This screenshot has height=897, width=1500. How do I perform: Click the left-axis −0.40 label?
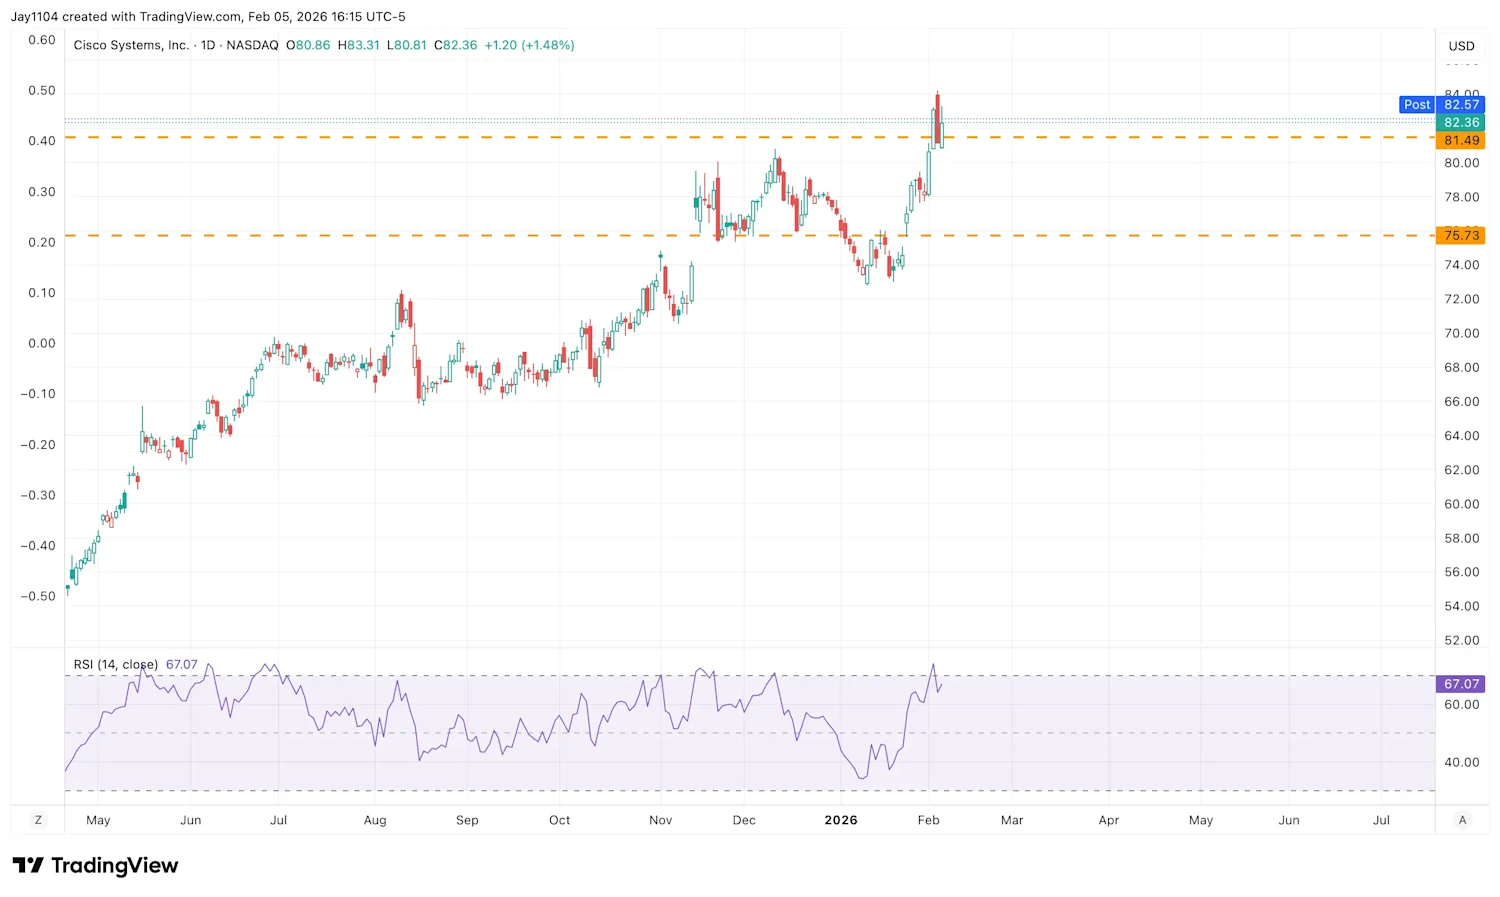(39, 546)
